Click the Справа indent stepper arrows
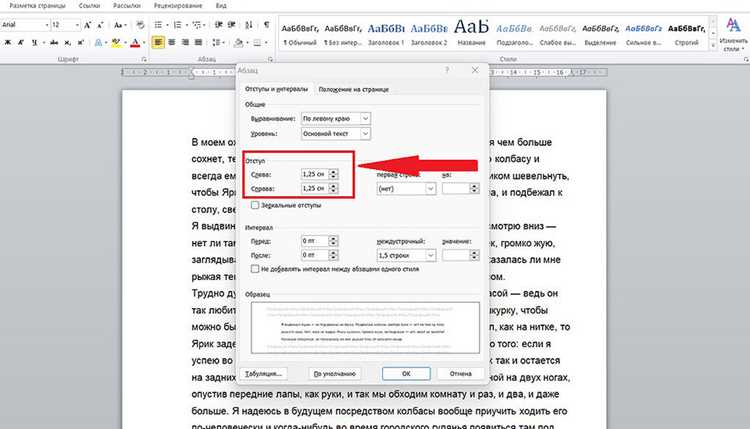 [x=333, y=188]
